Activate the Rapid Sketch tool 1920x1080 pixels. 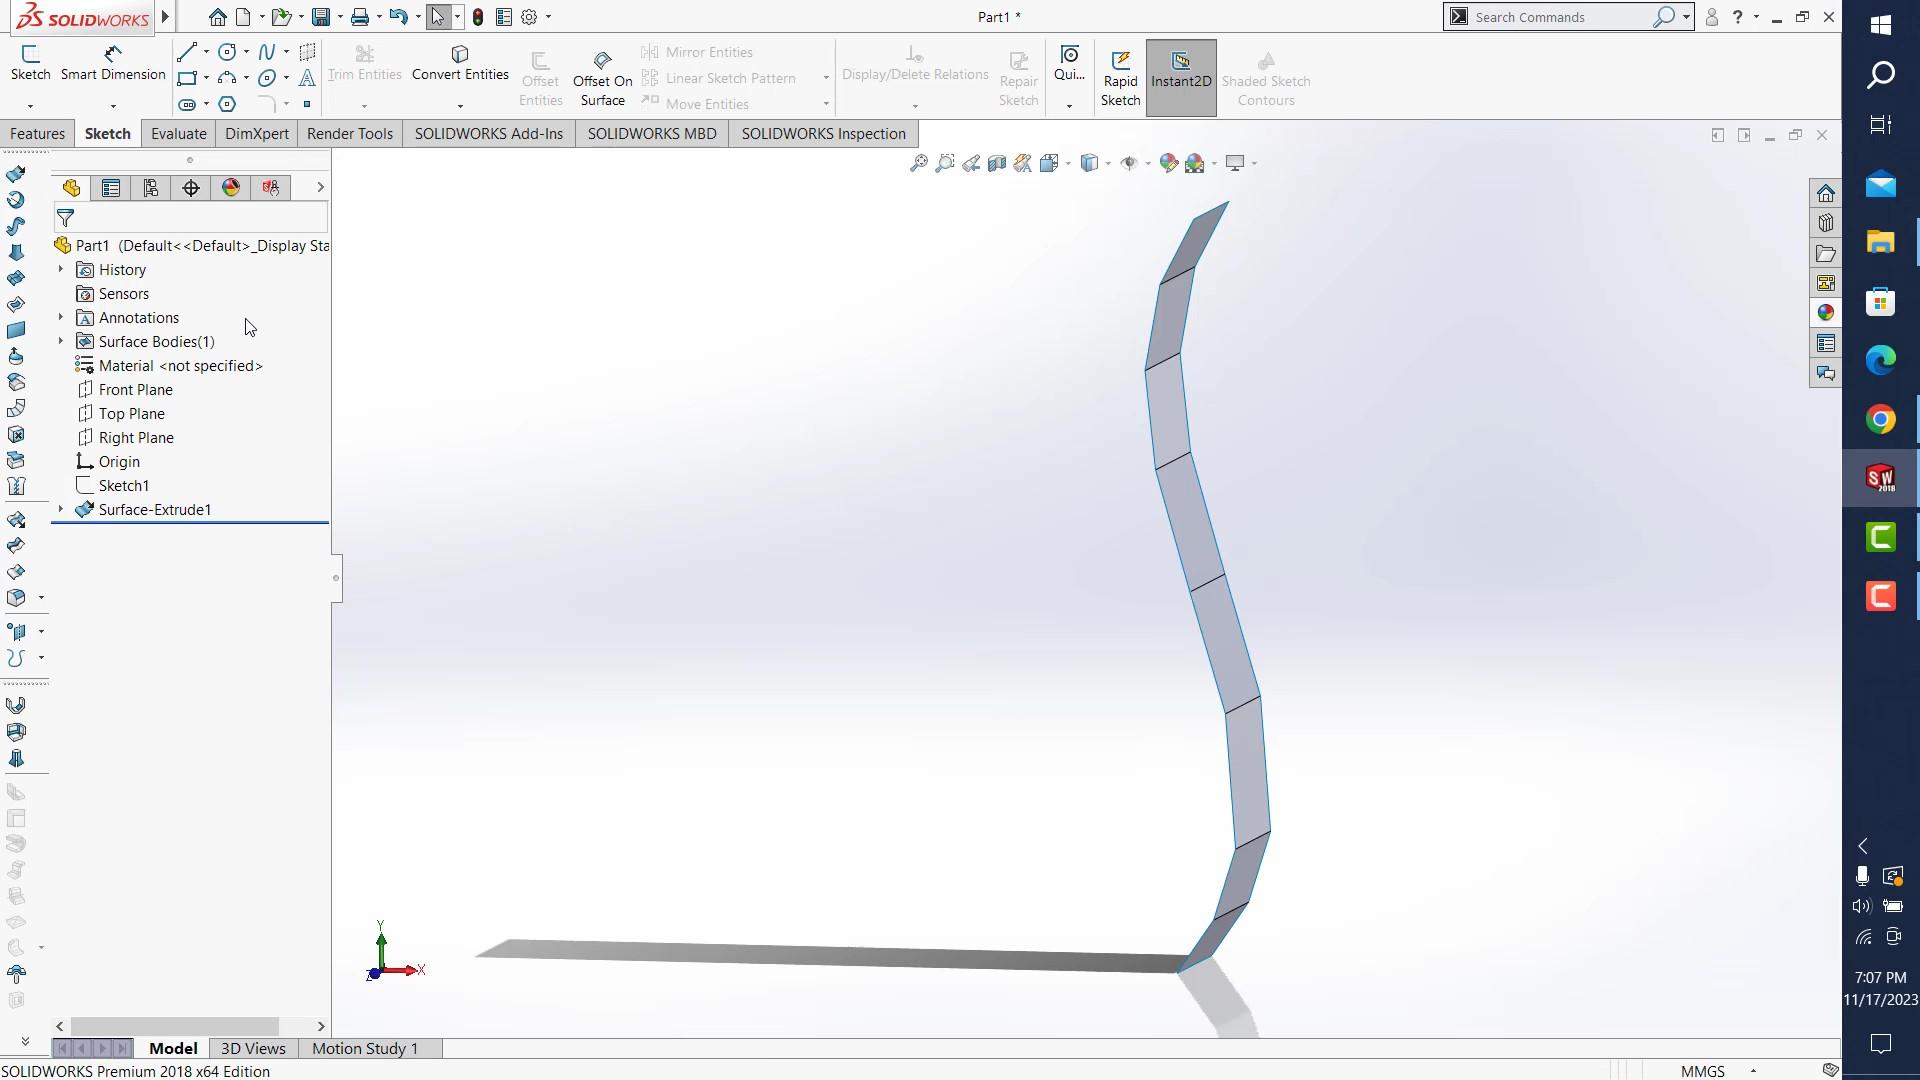(1120, 78)
